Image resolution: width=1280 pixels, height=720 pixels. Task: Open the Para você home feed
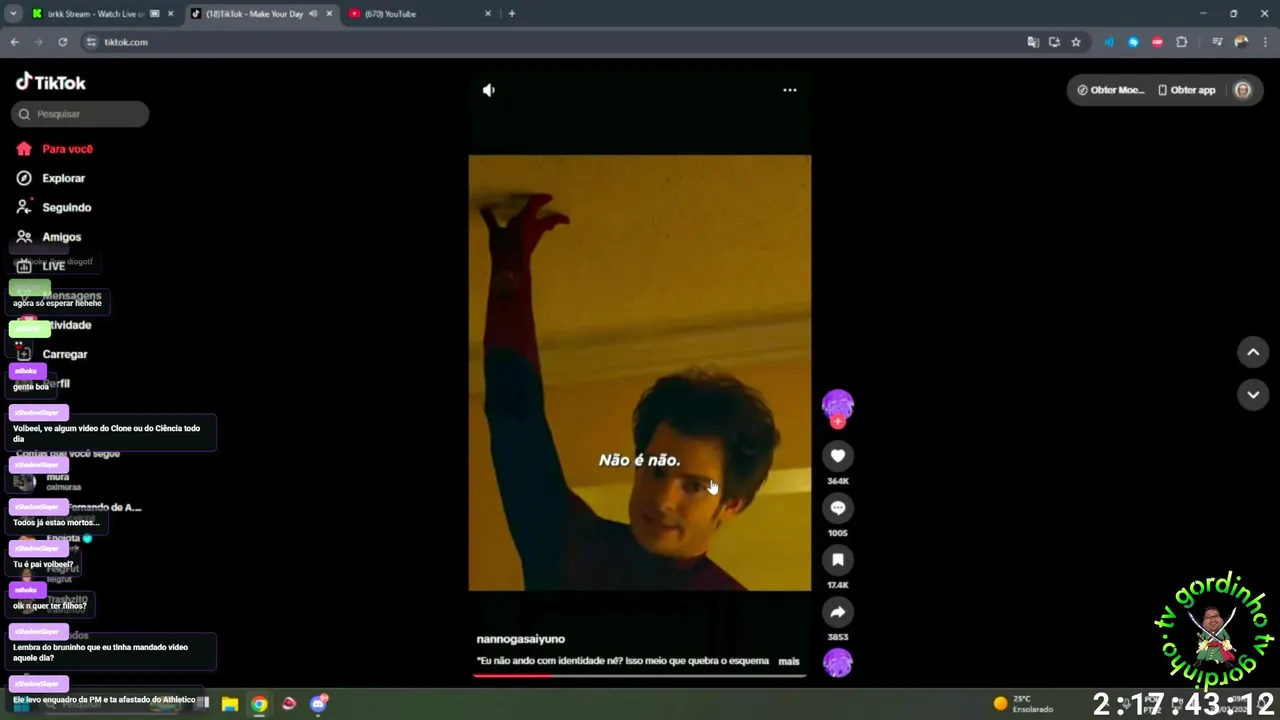point(55,148)
